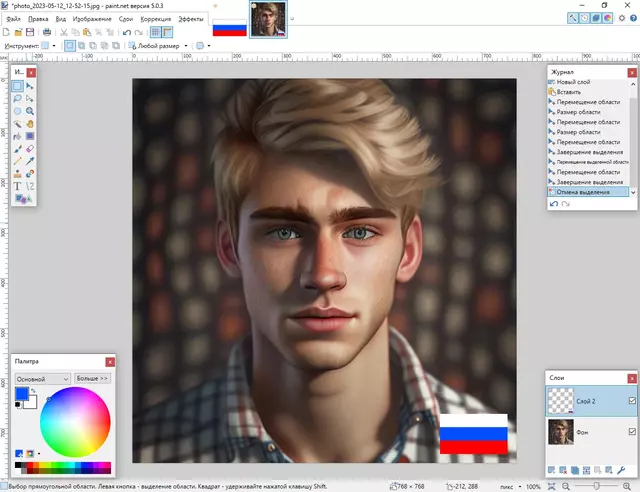The image size is (640, 492).
Task: Click the Print icon
Action: coord(47,32)
